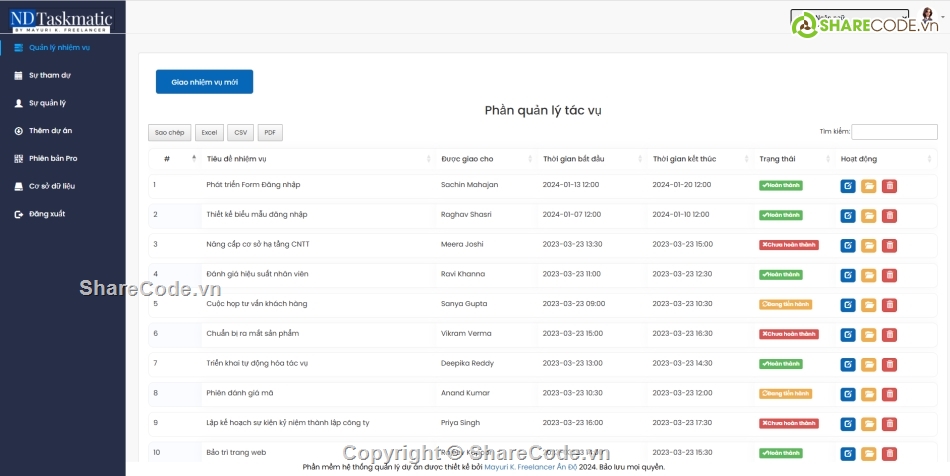
Task: Delete task Lập kế hoạch sự kiện kỷ niệm
Action: point(889,424)
